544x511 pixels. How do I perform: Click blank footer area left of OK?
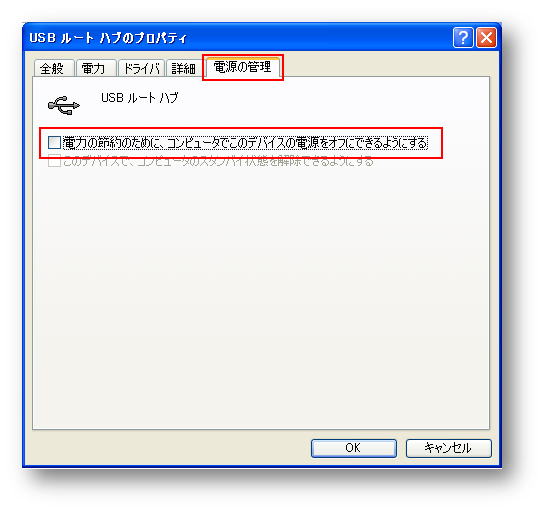pos(167,448)
